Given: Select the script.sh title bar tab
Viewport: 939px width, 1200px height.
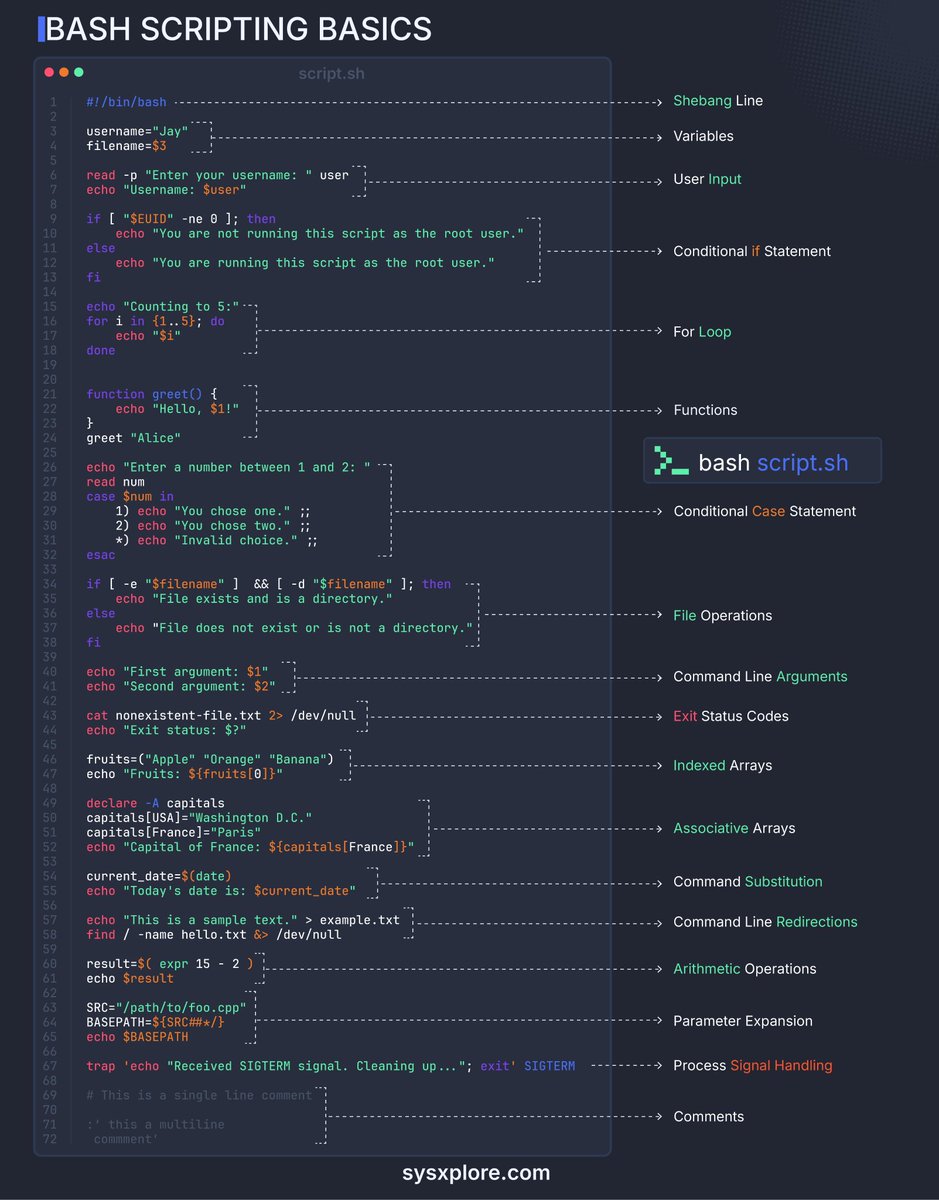Looking at the screenshot, I should point(332,73).
